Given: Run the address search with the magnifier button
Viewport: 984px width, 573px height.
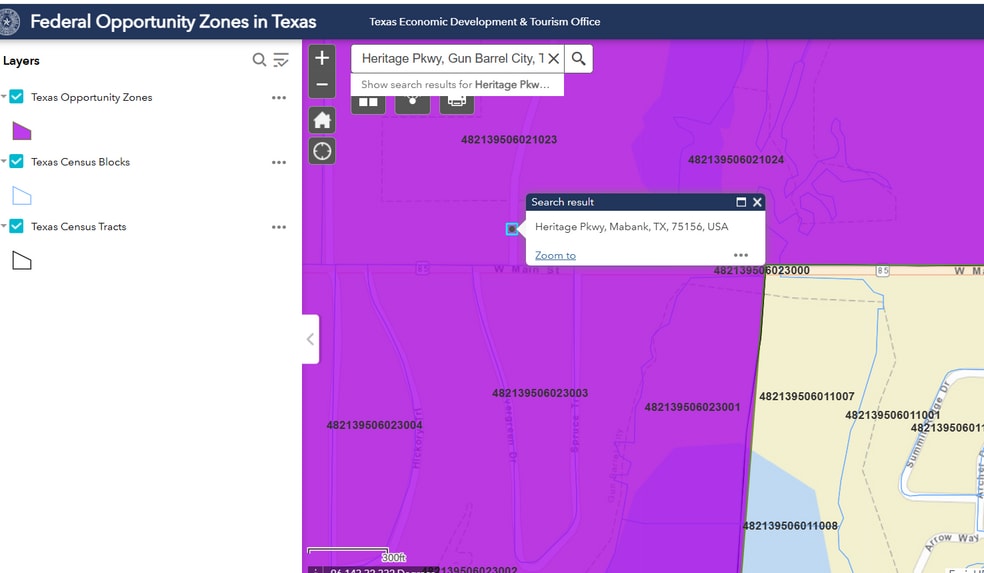Looking at the screenshot, I should (579, 59).
